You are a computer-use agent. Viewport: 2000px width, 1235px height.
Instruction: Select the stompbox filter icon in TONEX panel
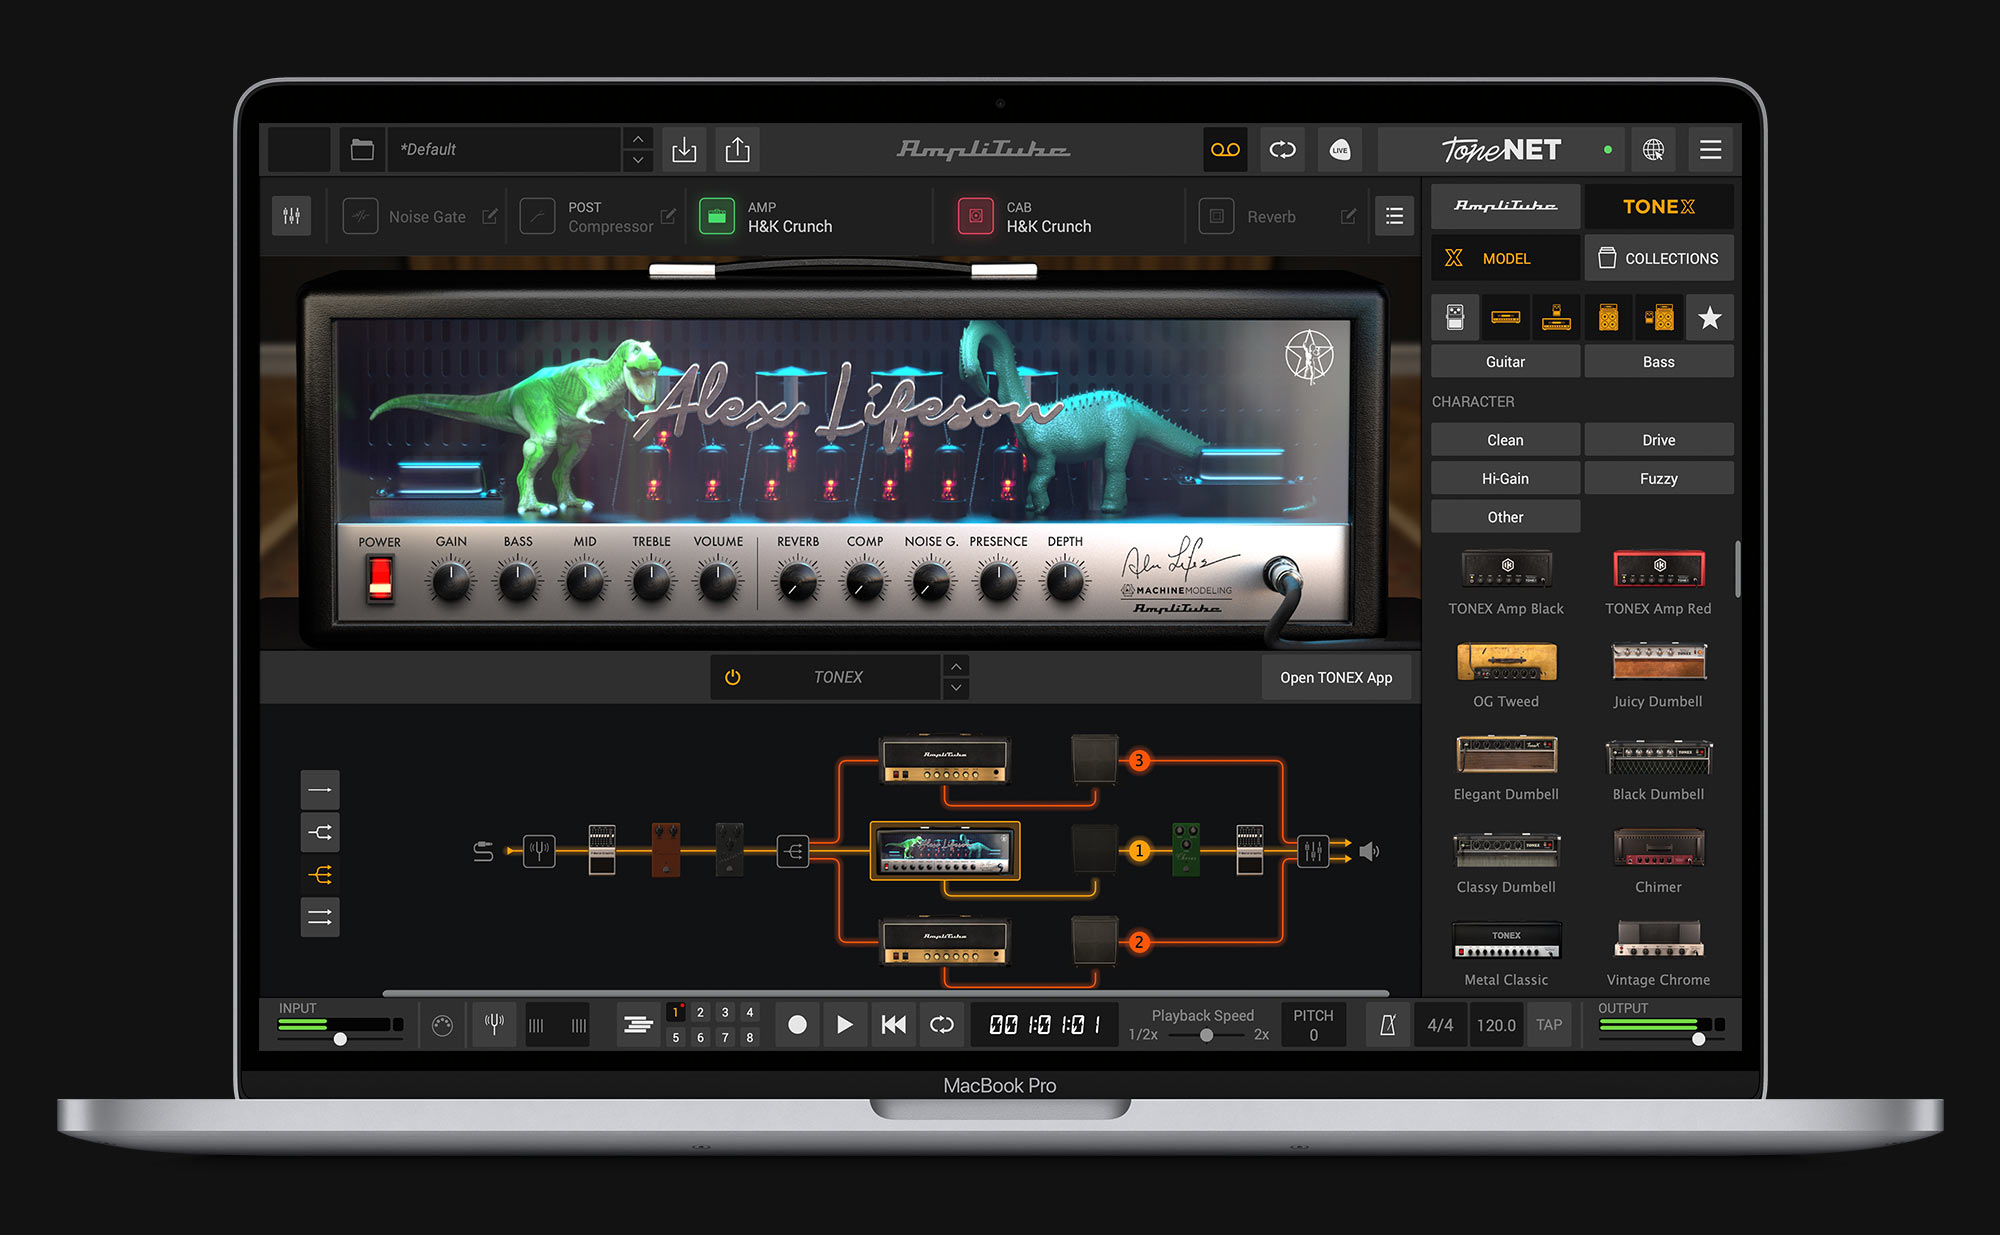pos(1455,317)
